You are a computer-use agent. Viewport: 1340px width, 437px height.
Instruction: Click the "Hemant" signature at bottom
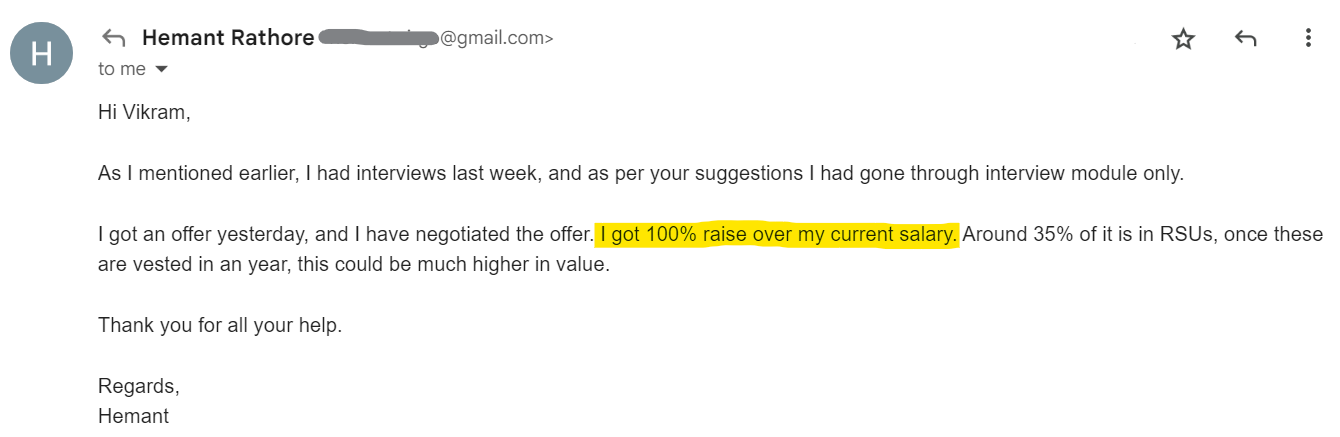click(133, 416)
